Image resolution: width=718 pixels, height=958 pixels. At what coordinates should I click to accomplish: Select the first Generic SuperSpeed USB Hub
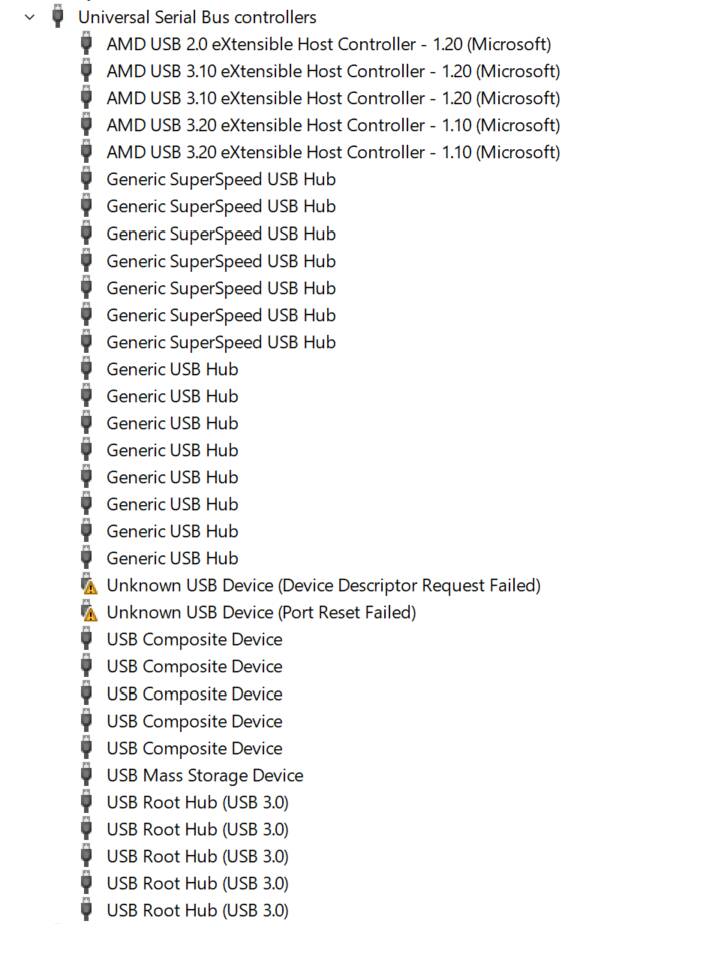221,179
